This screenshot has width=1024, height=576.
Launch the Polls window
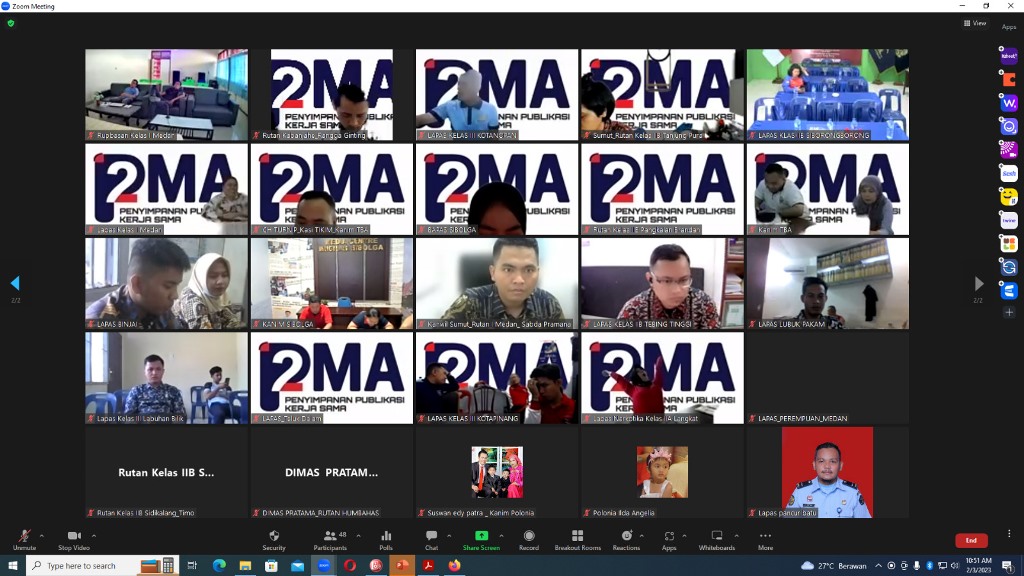386,540
